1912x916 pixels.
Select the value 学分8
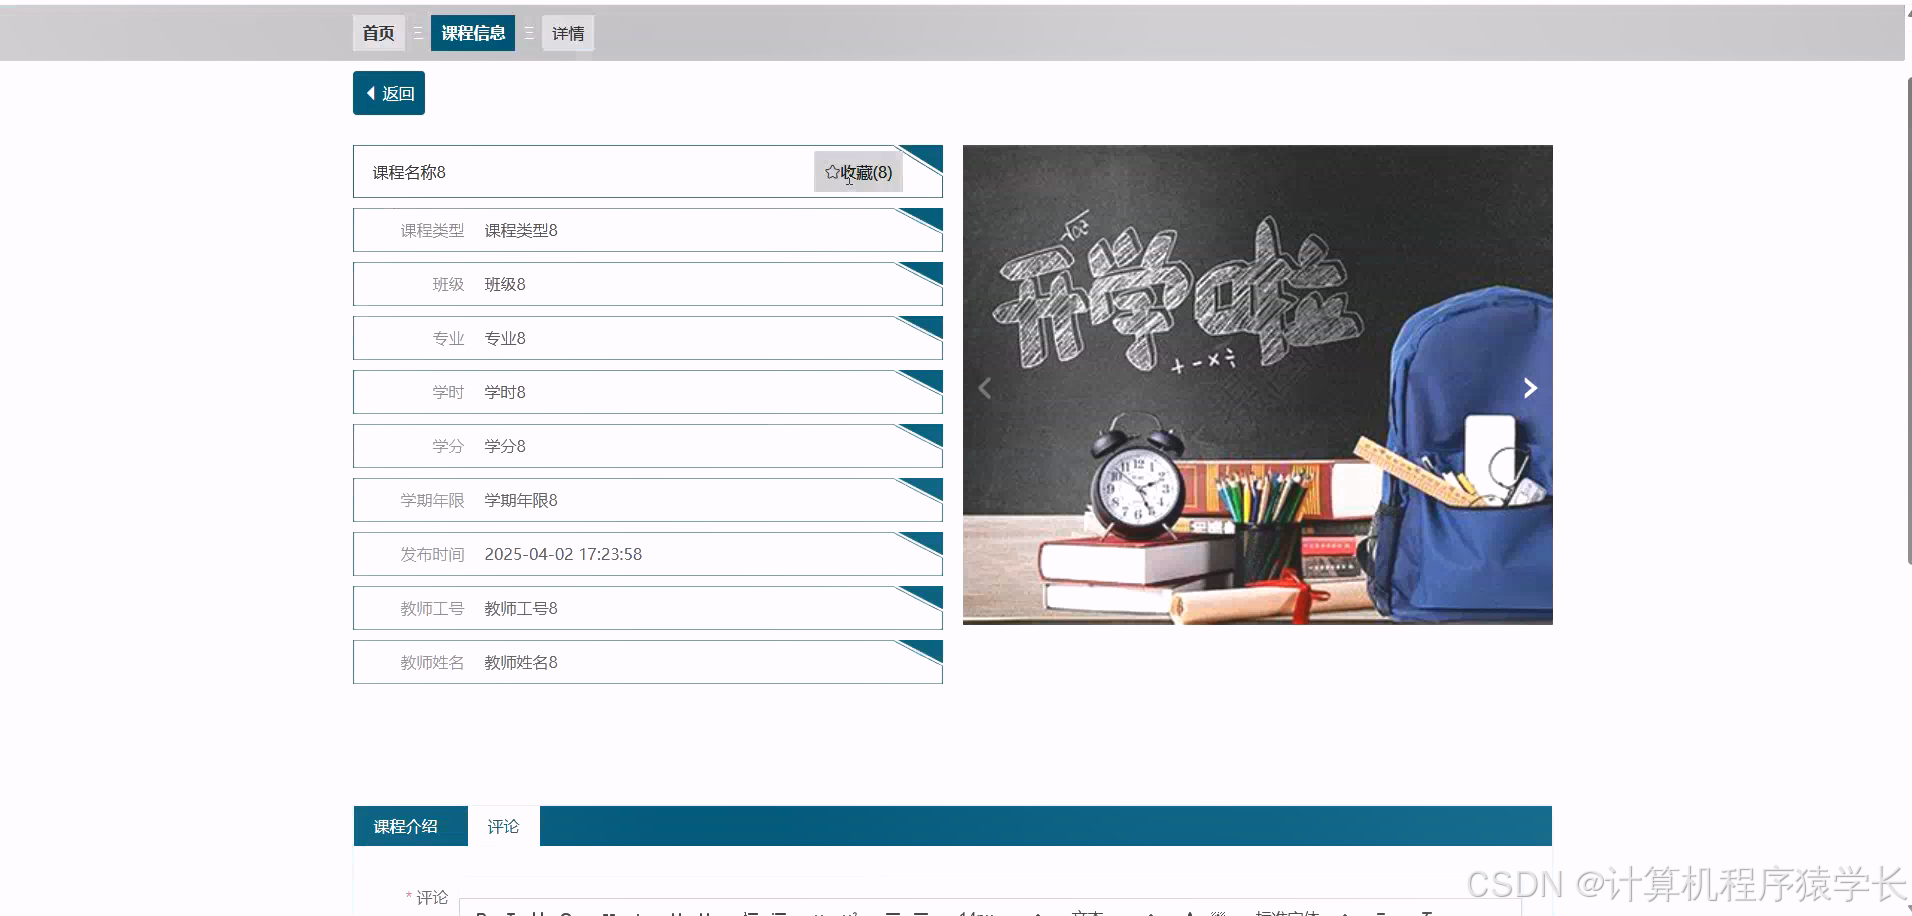click(x=505, y=446)
